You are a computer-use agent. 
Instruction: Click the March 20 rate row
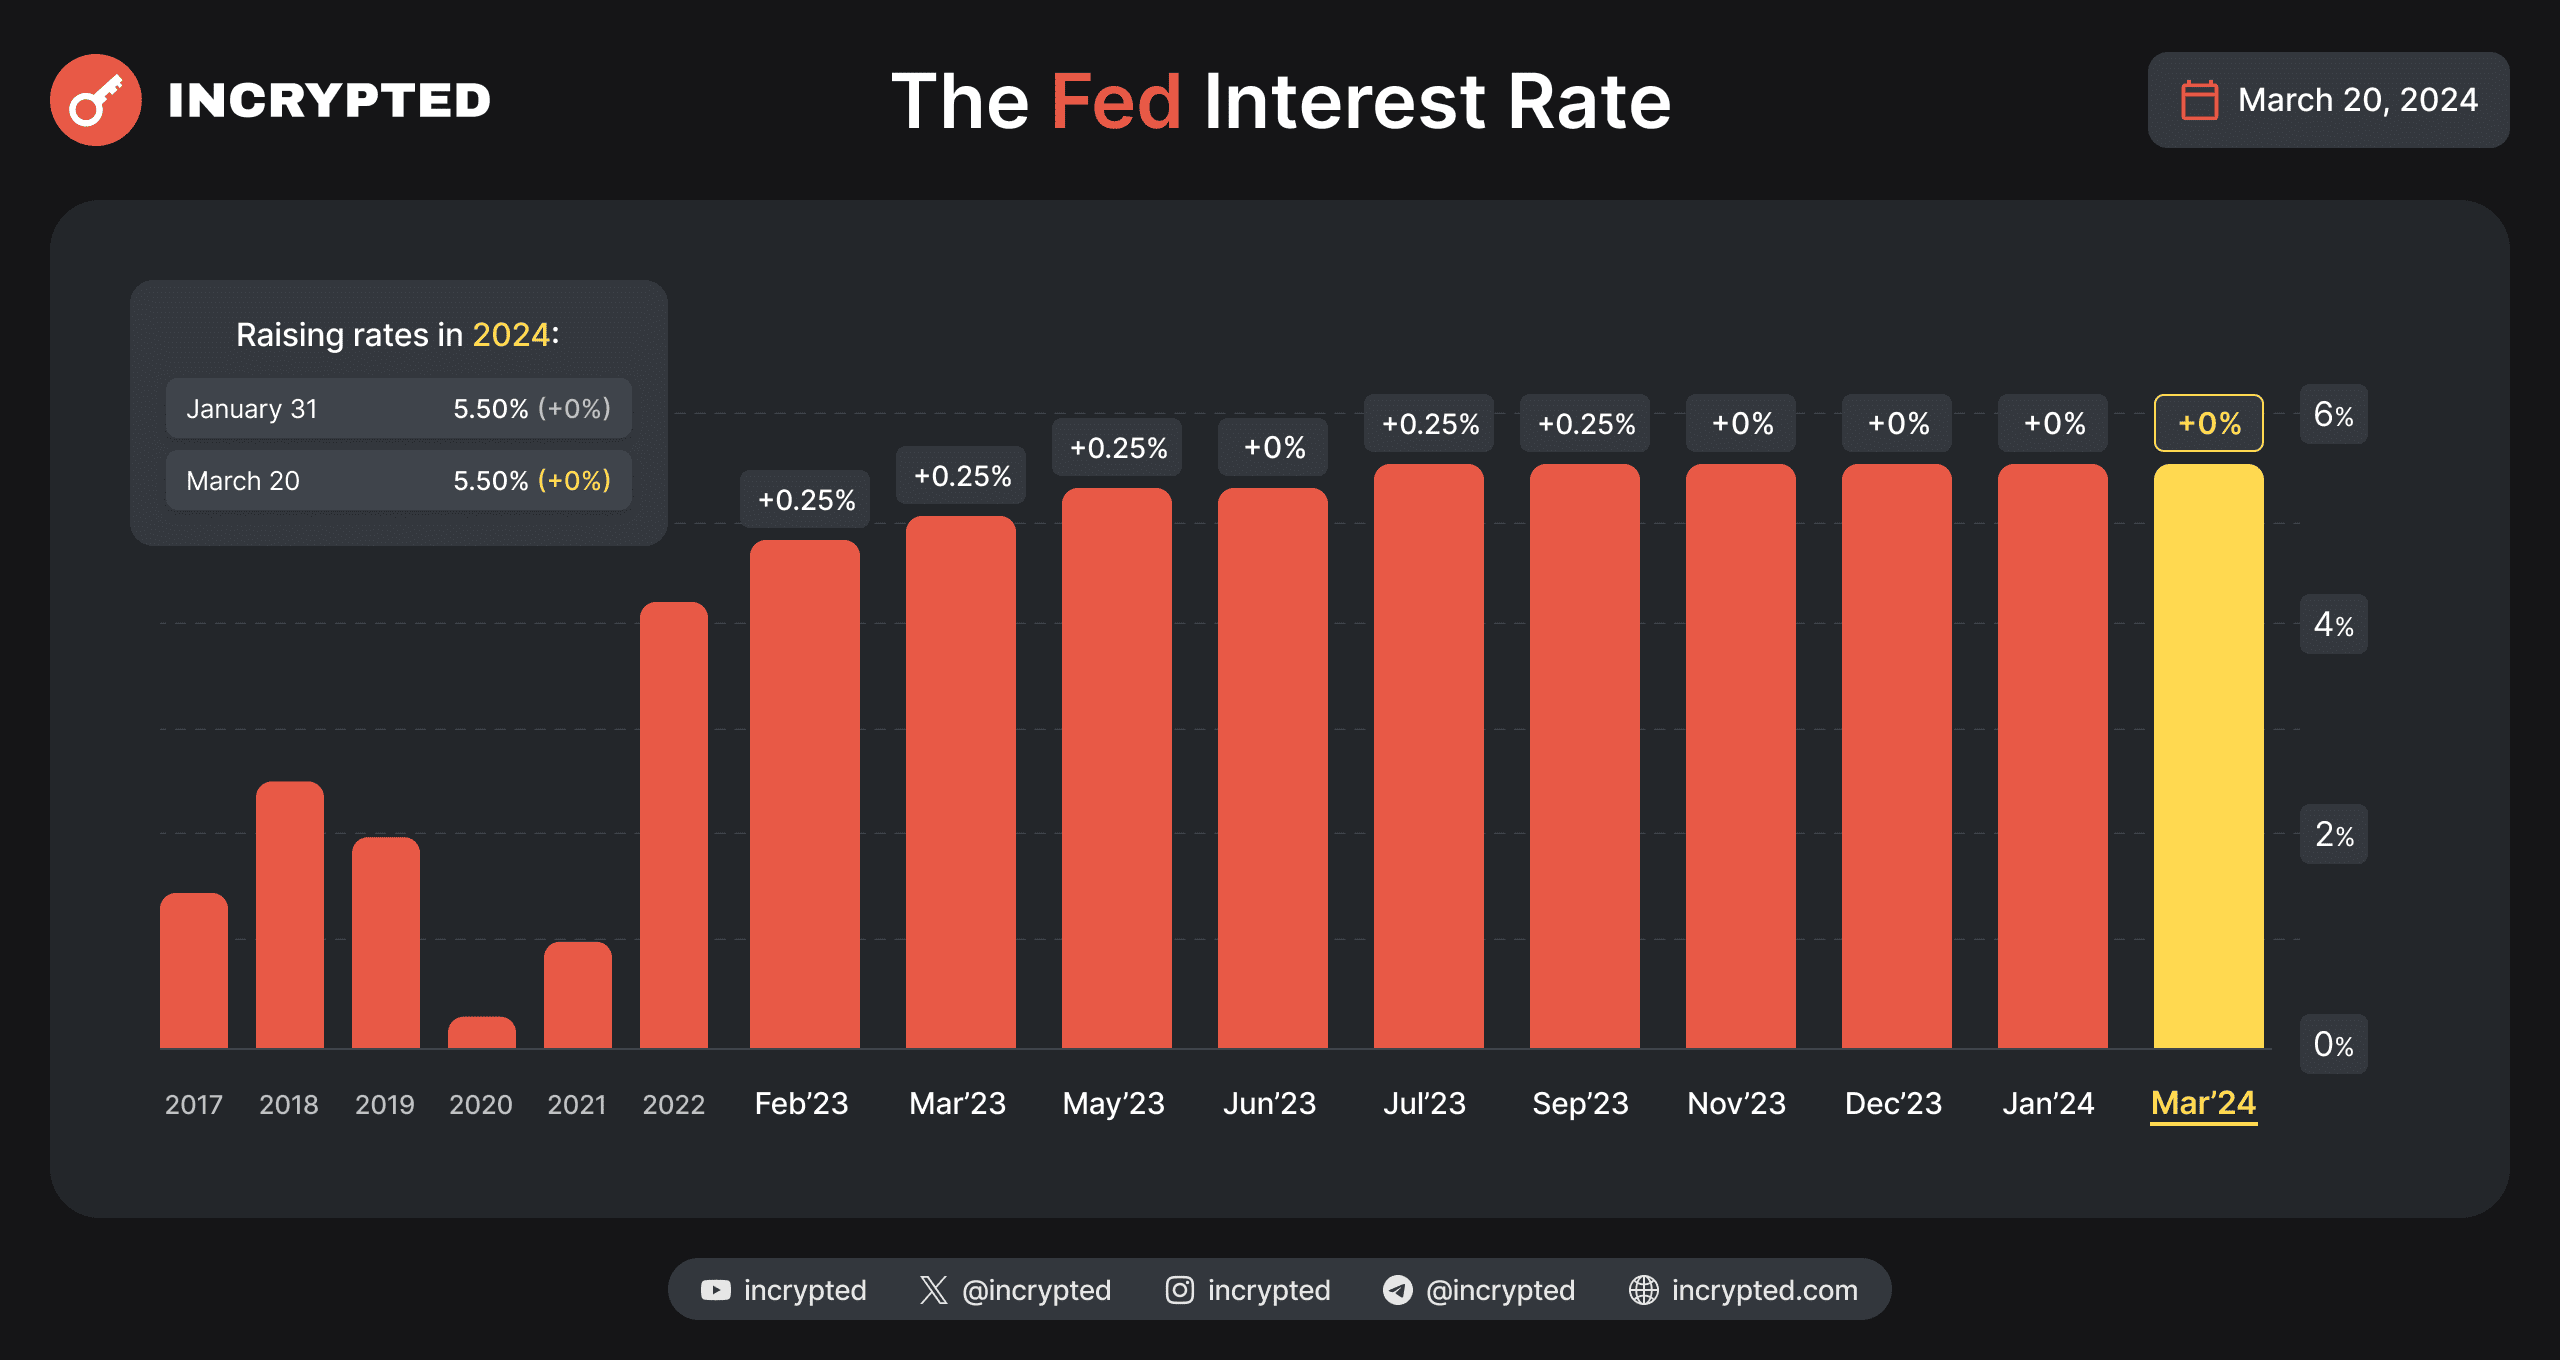click(398, 480)
